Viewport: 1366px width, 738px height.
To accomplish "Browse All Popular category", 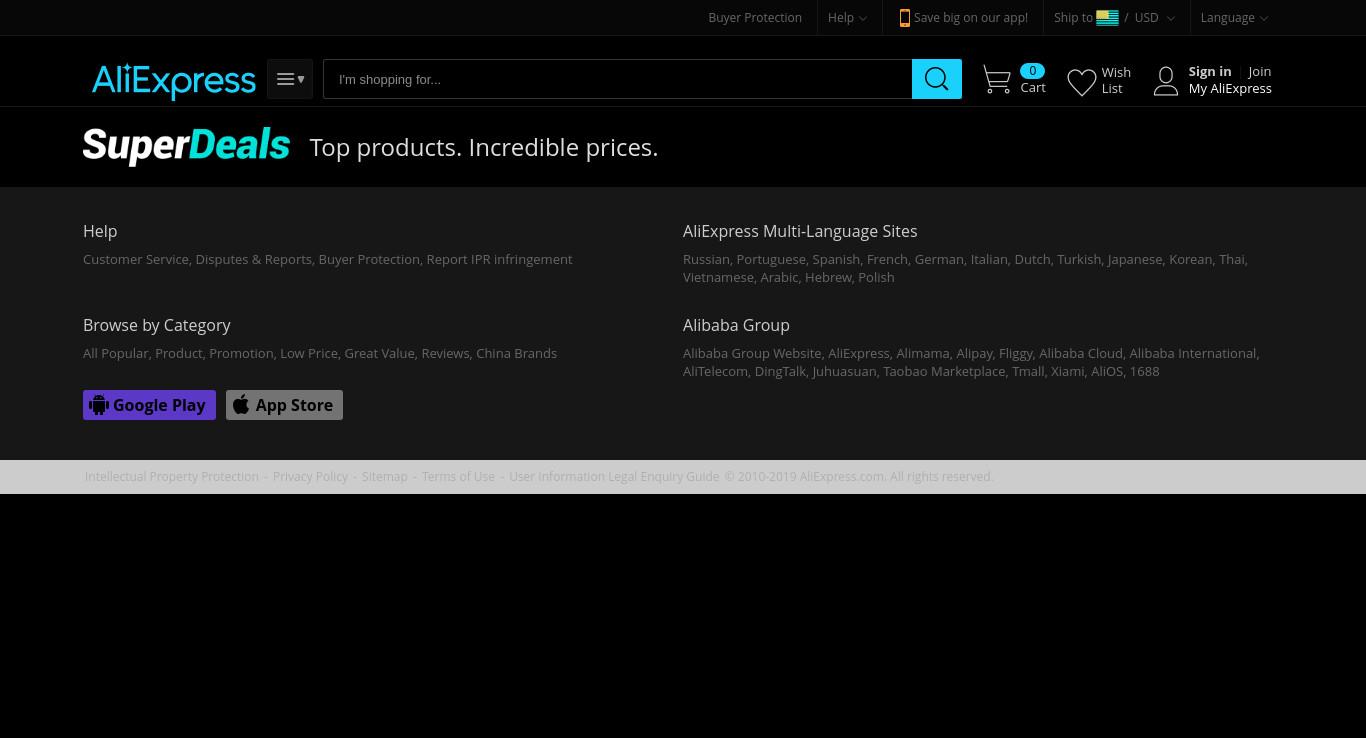I will tap(116, 353).
